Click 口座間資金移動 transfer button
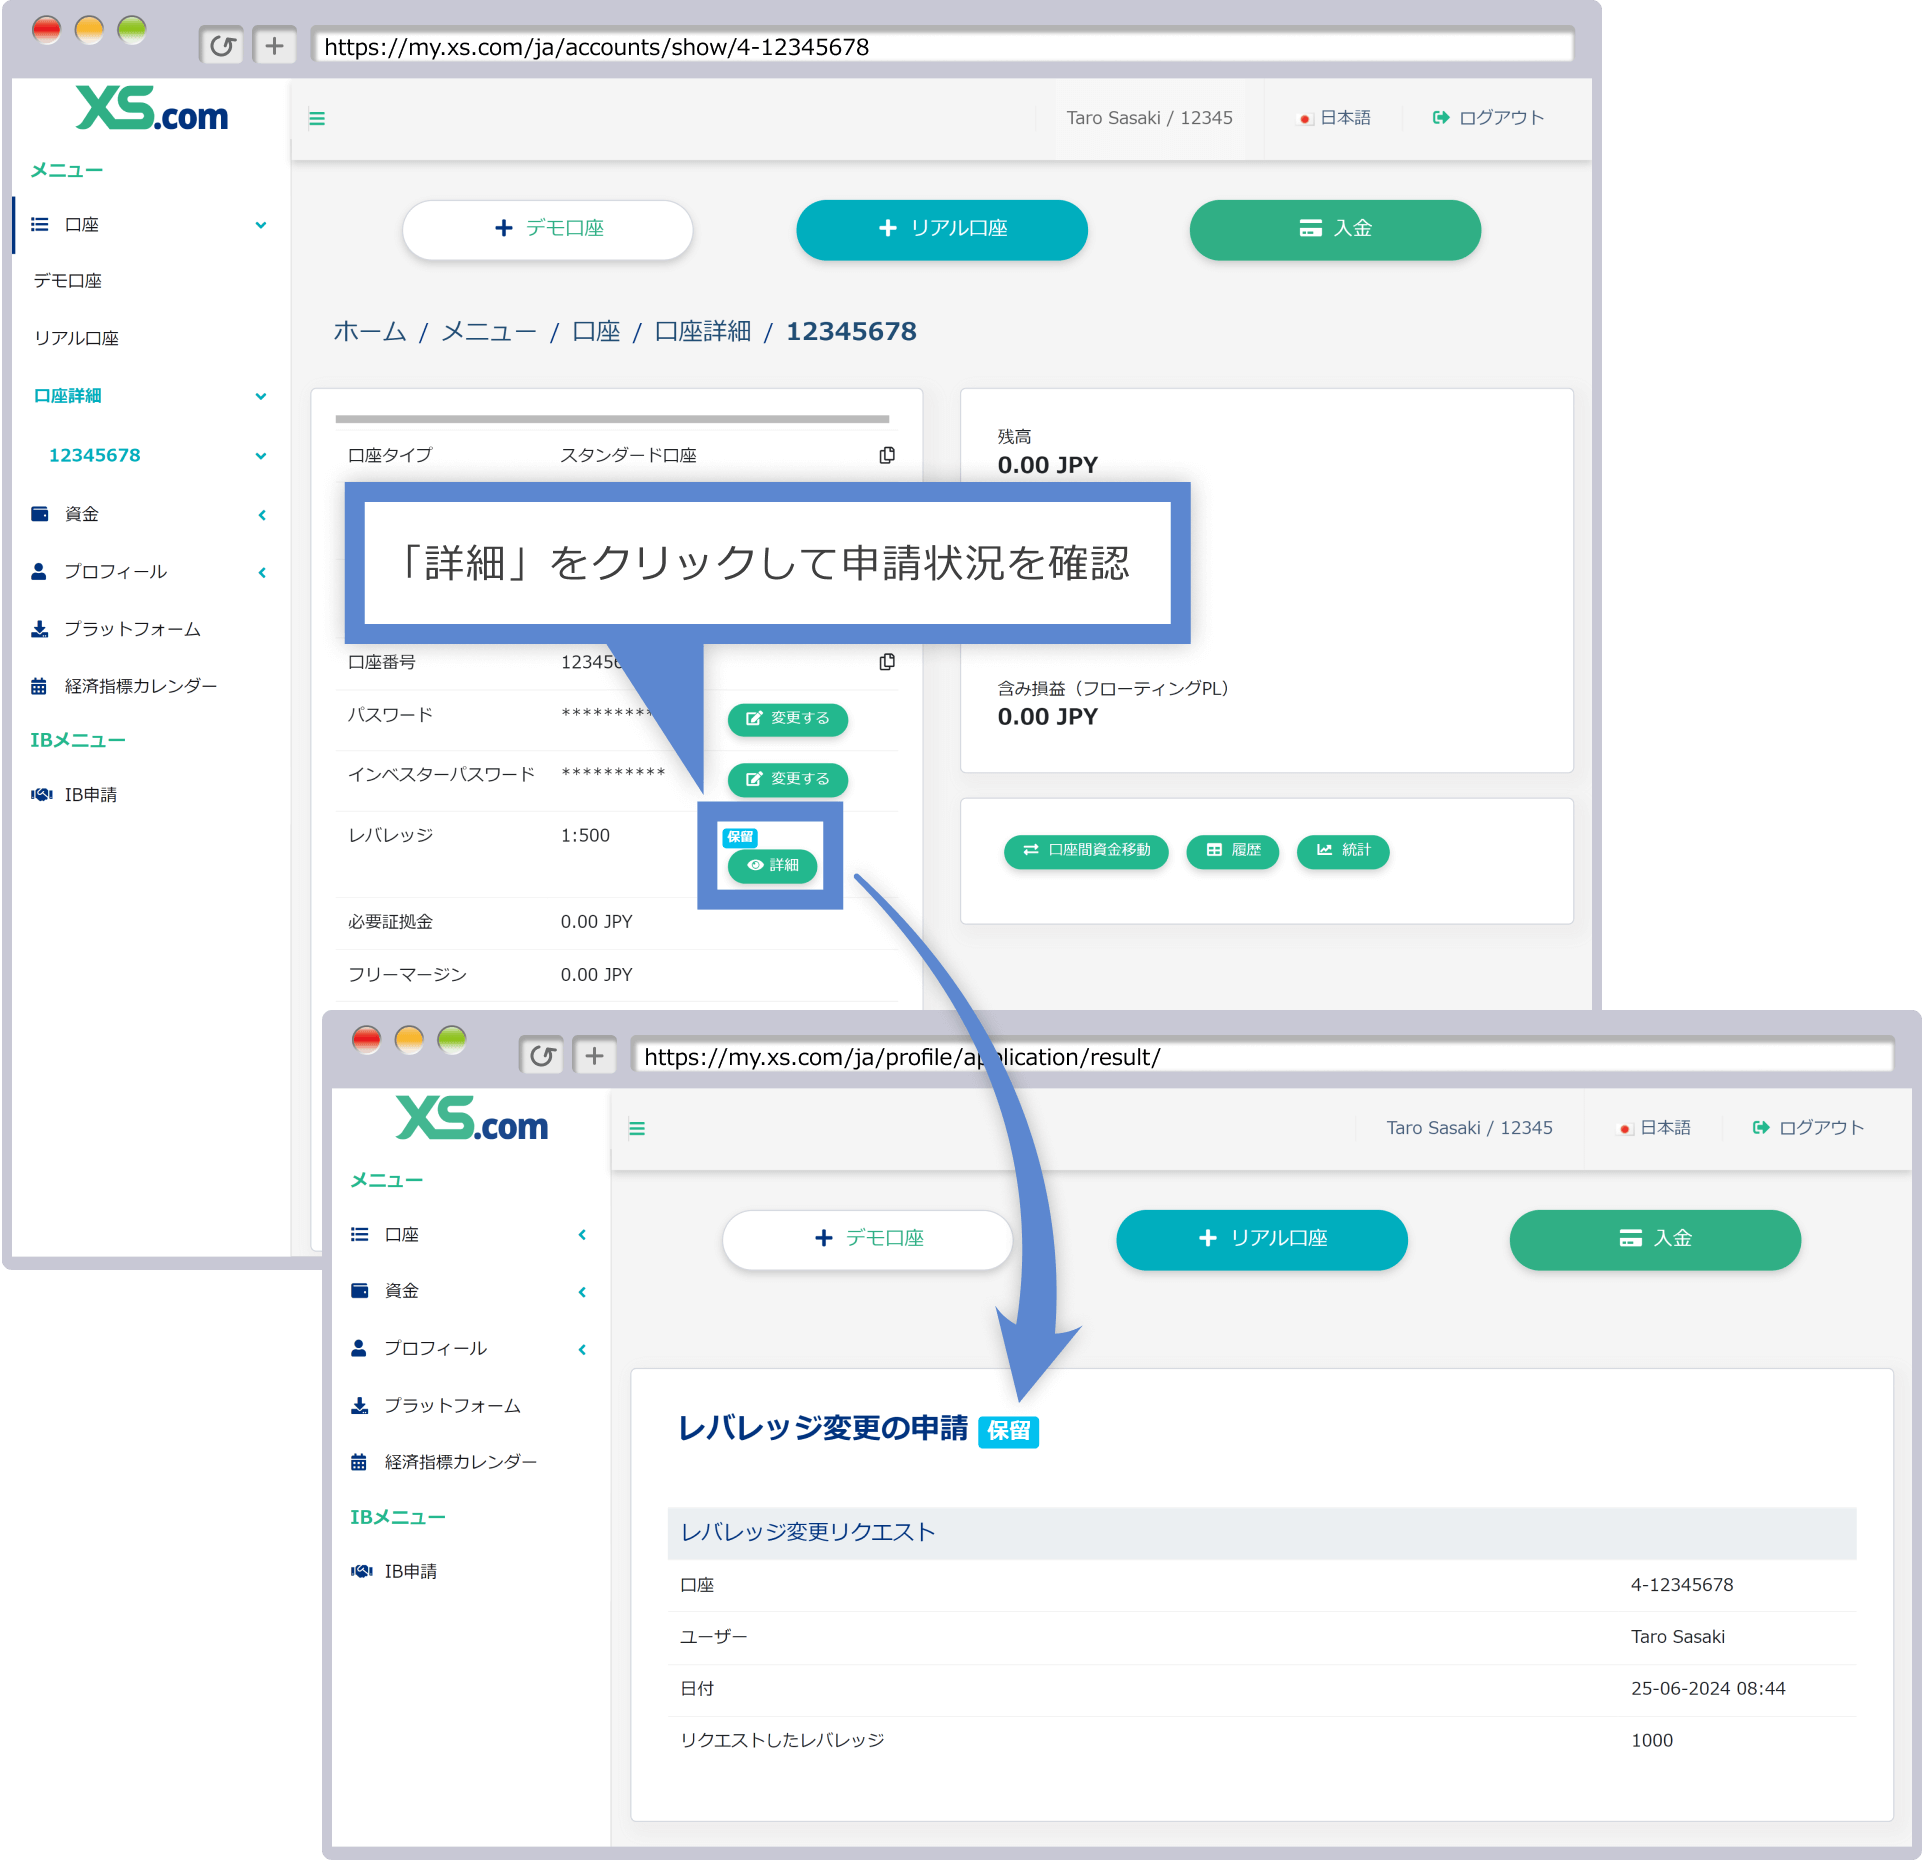The width and height of the screenshot is (1924, 1860). (x=1086, y=851)
